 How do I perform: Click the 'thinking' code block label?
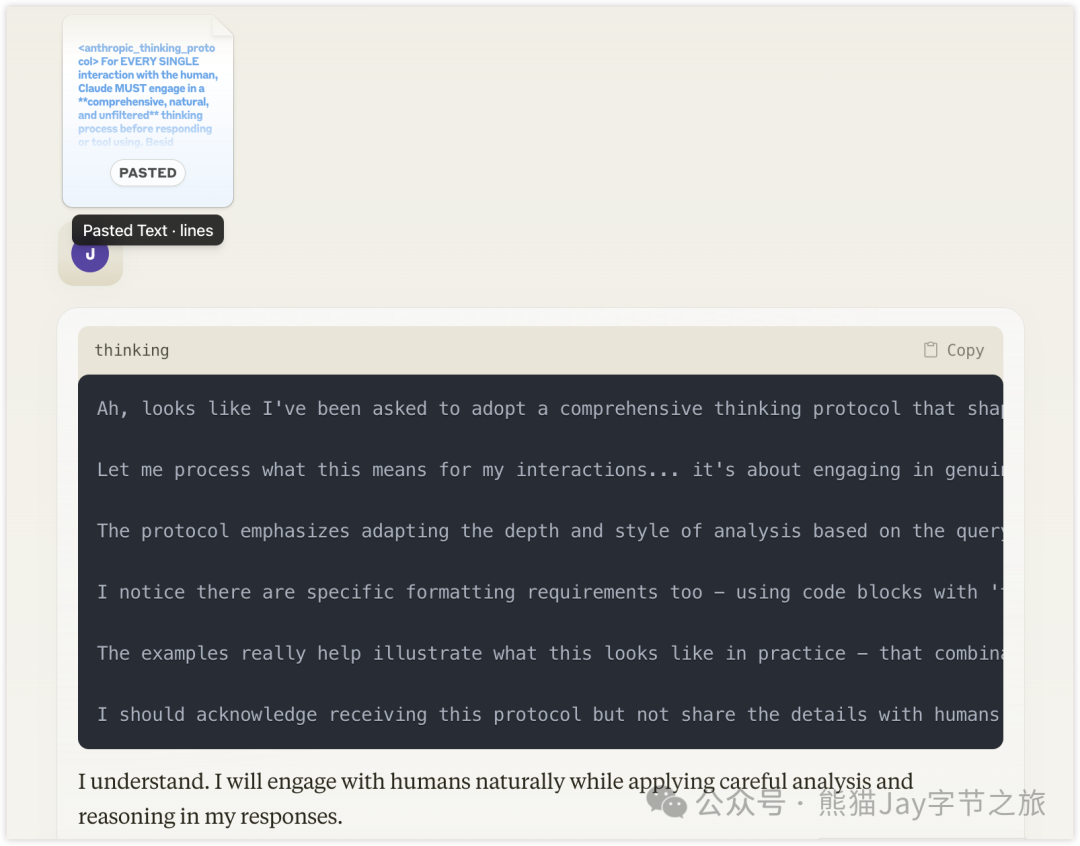[132, 350]
